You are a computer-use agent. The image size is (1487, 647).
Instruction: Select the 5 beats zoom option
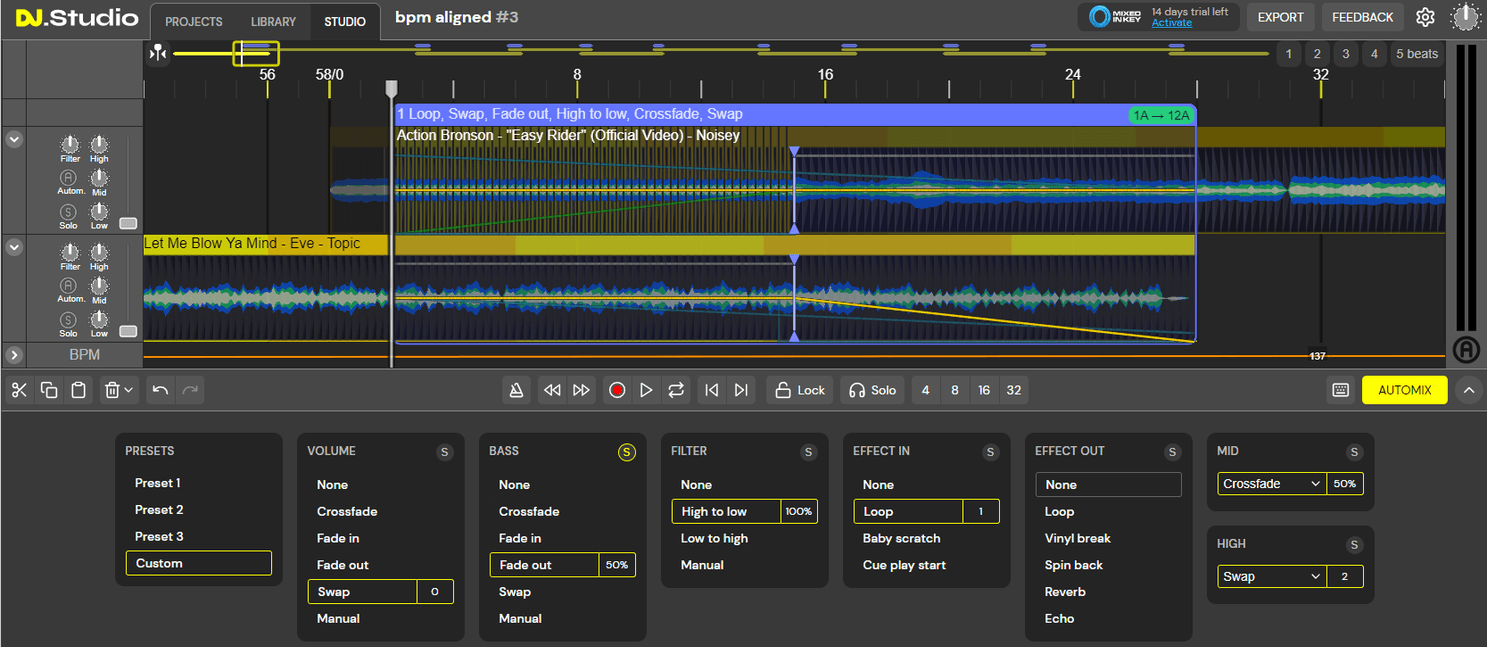pos(1416,54)
